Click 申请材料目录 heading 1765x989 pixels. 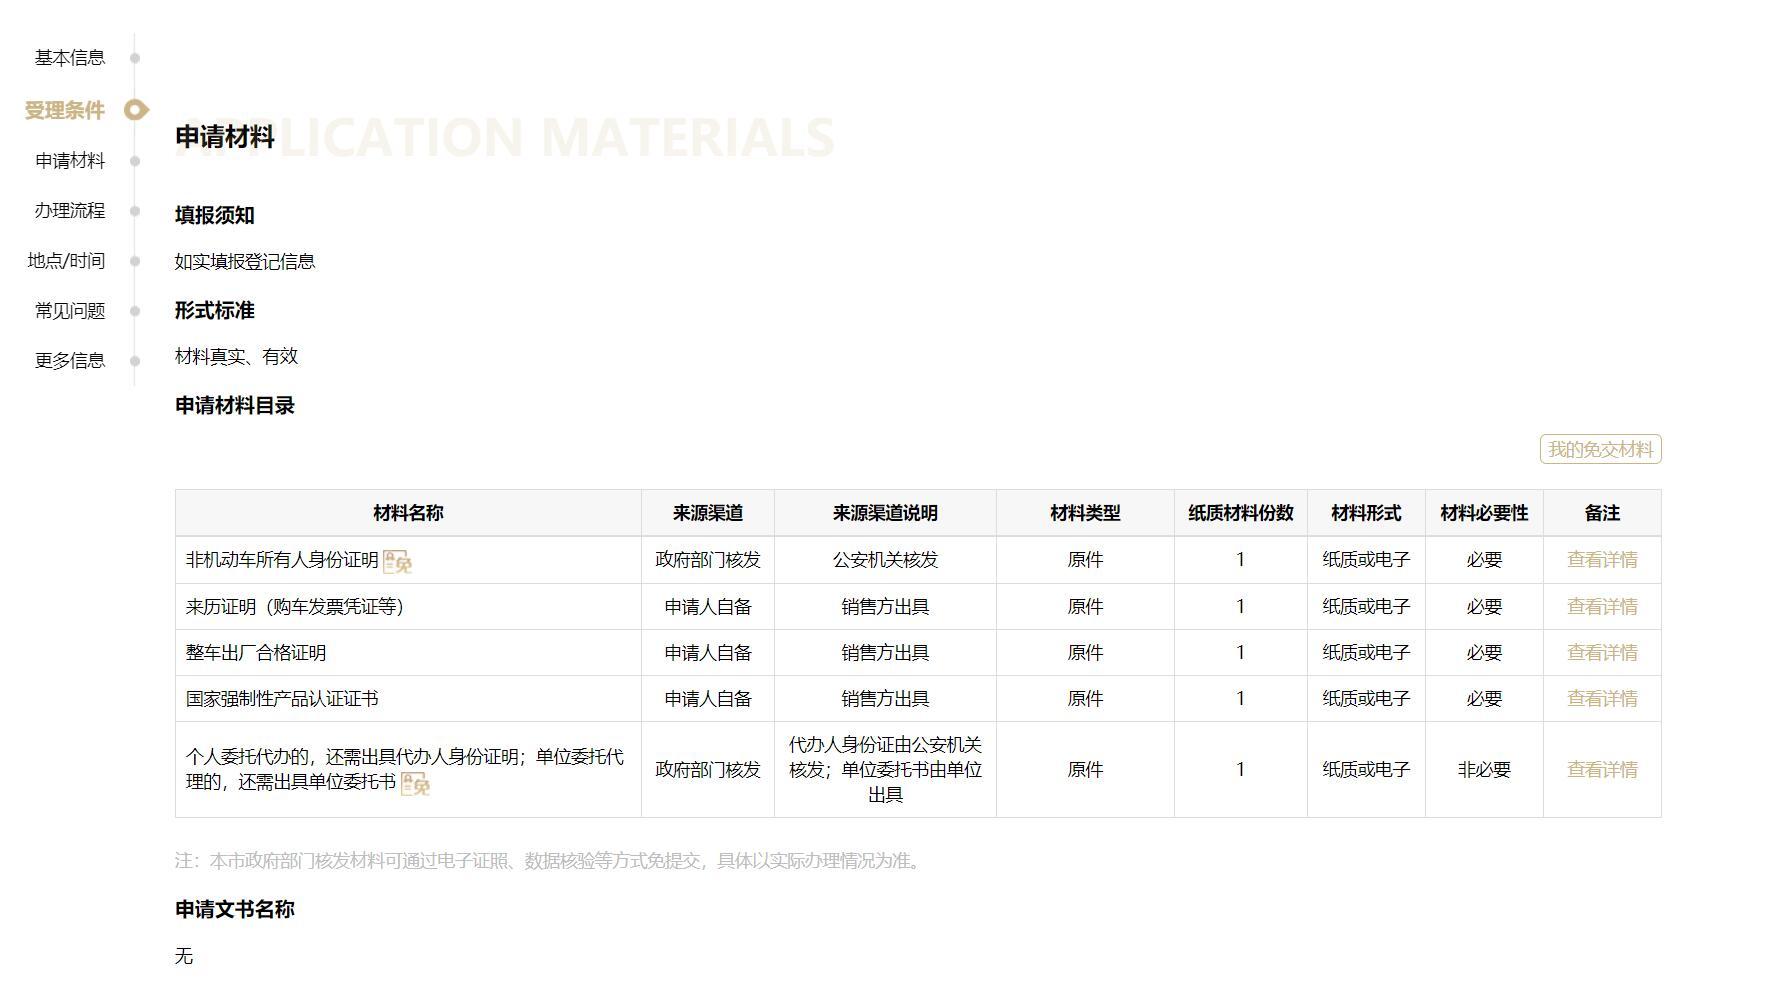tap(235, 405)
